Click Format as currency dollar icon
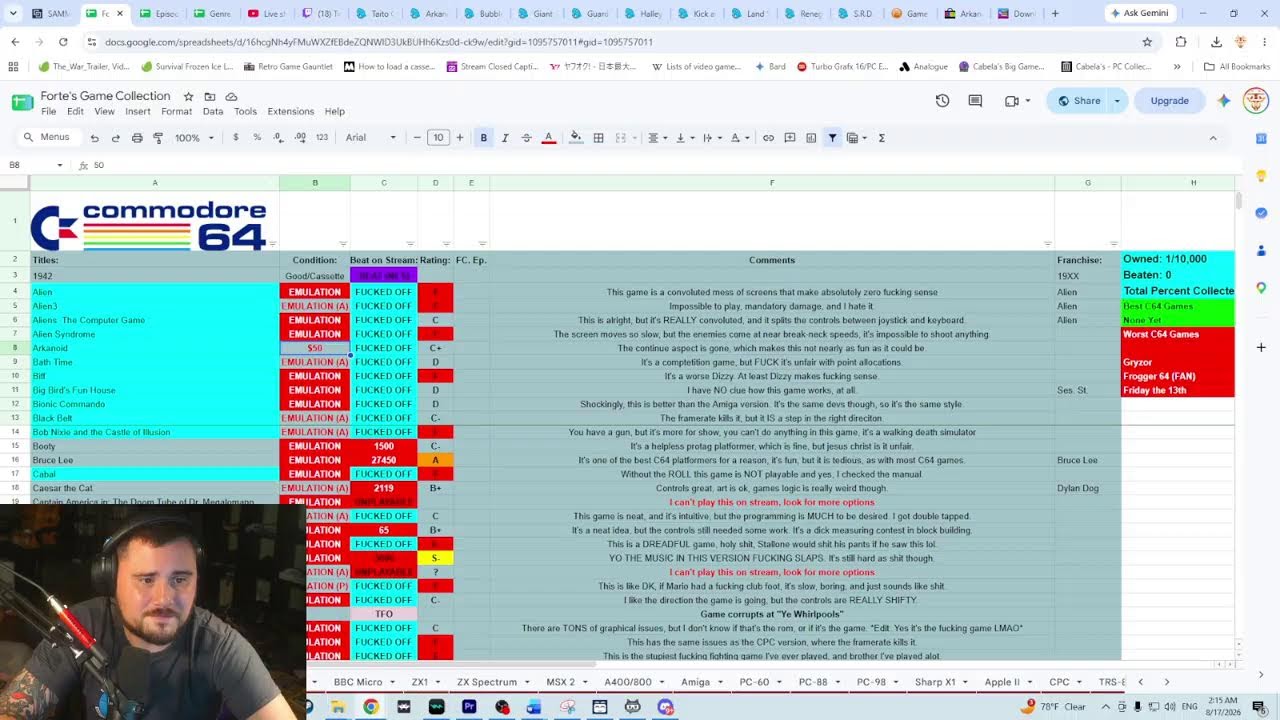 pos(236,138)
